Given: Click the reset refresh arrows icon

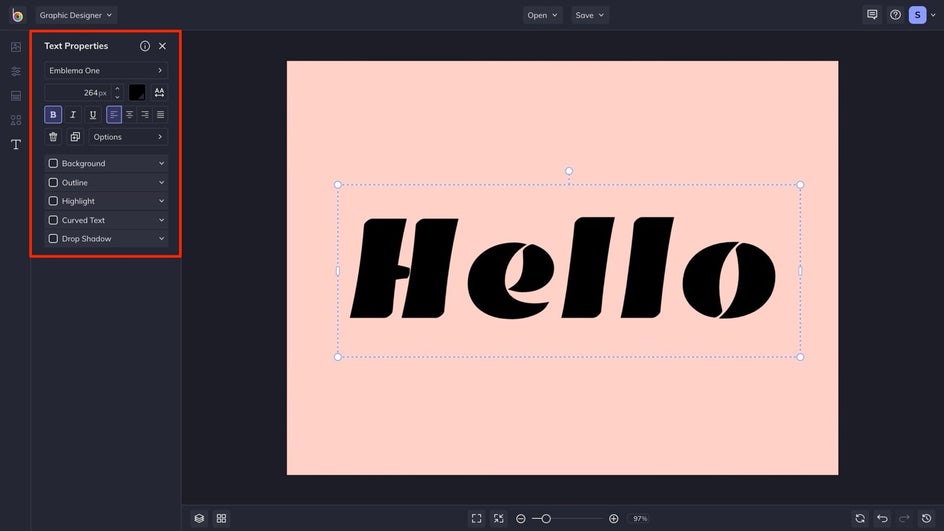Looking at the screenshot, I should [x=860, y=518].
